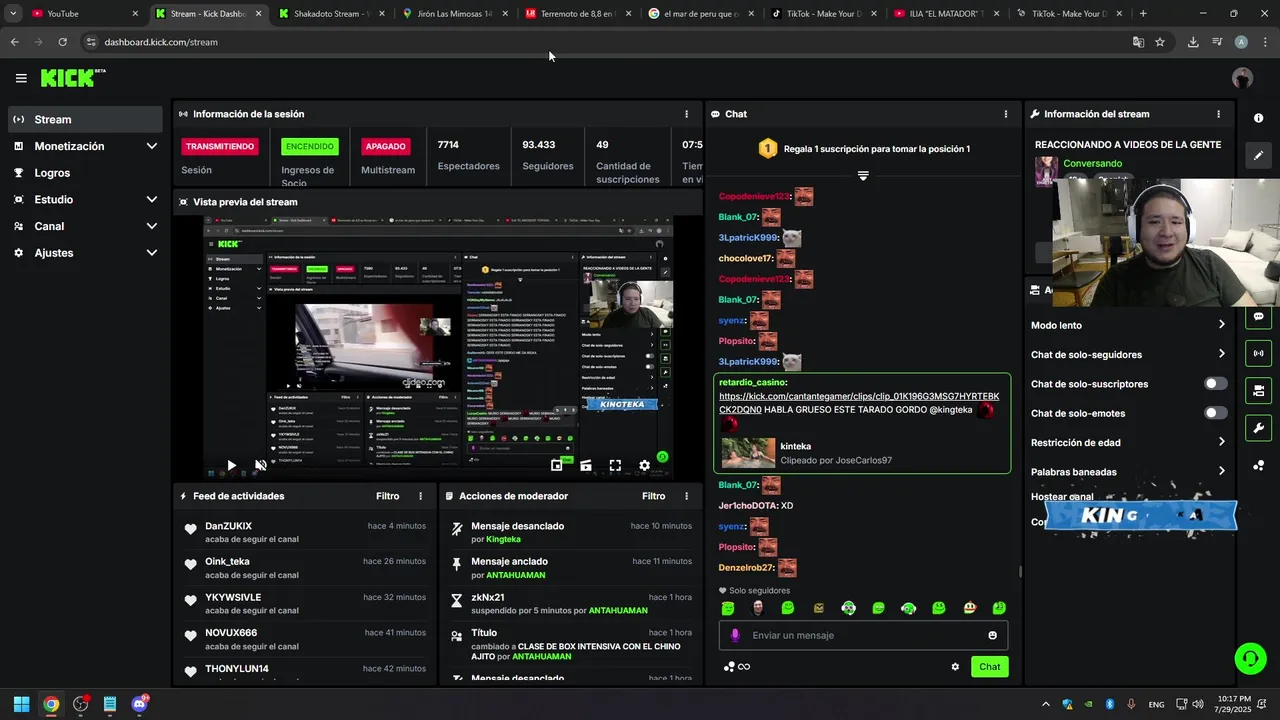Click the chat bubble icon on right rail
Viewport: 1280px width, 720px height.
point(1258,316)
